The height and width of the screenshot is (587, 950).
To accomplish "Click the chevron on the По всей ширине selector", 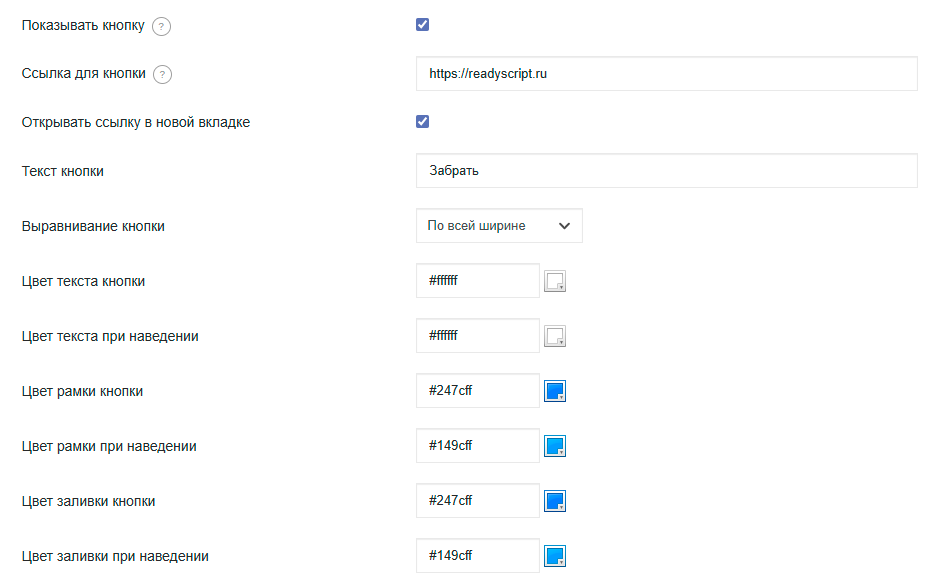I will (x=566, y=226).
